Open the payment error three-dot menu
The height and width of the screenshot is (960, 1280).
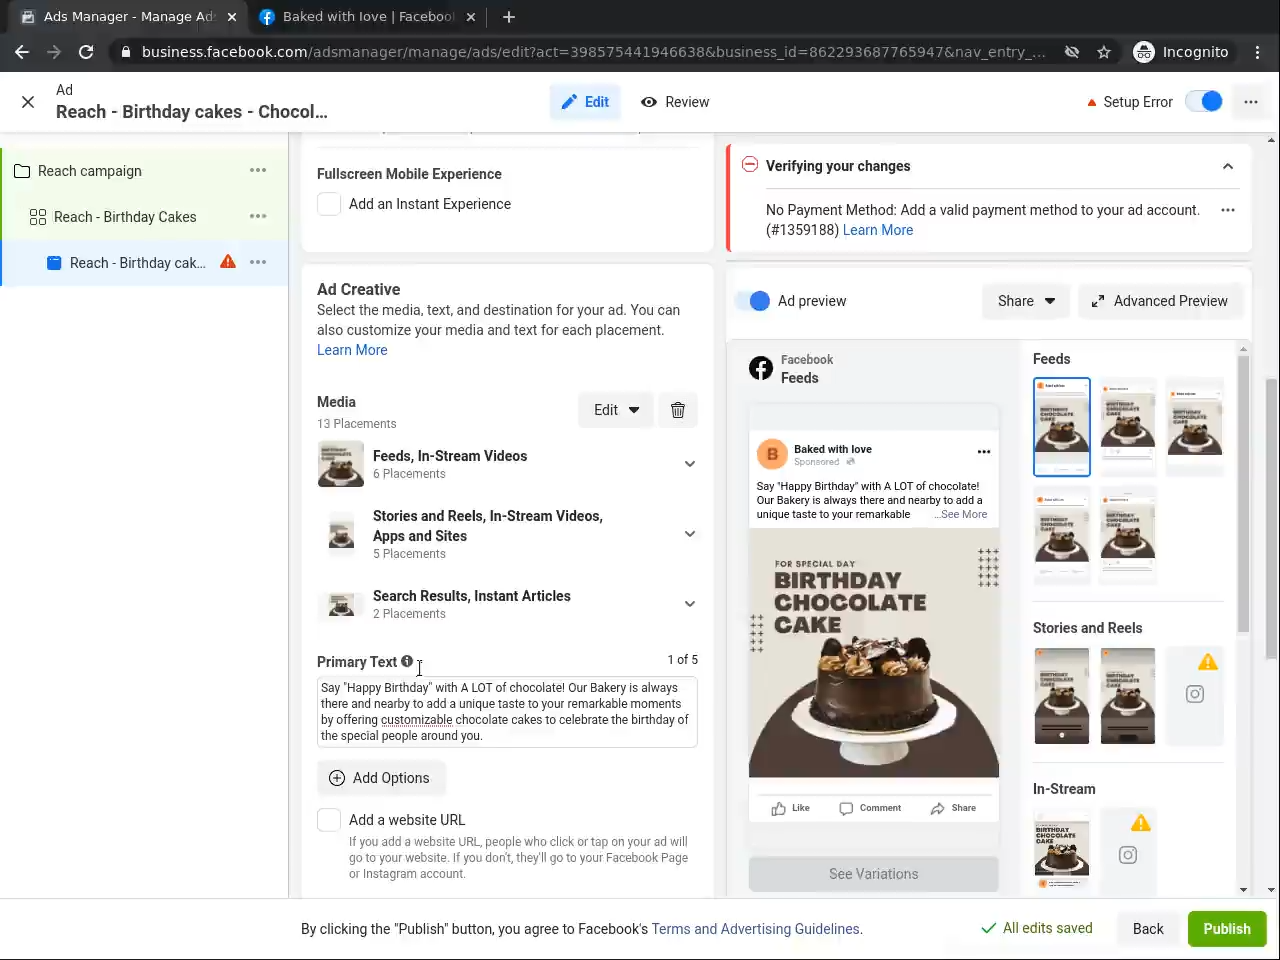click(x=1228, y=210)
